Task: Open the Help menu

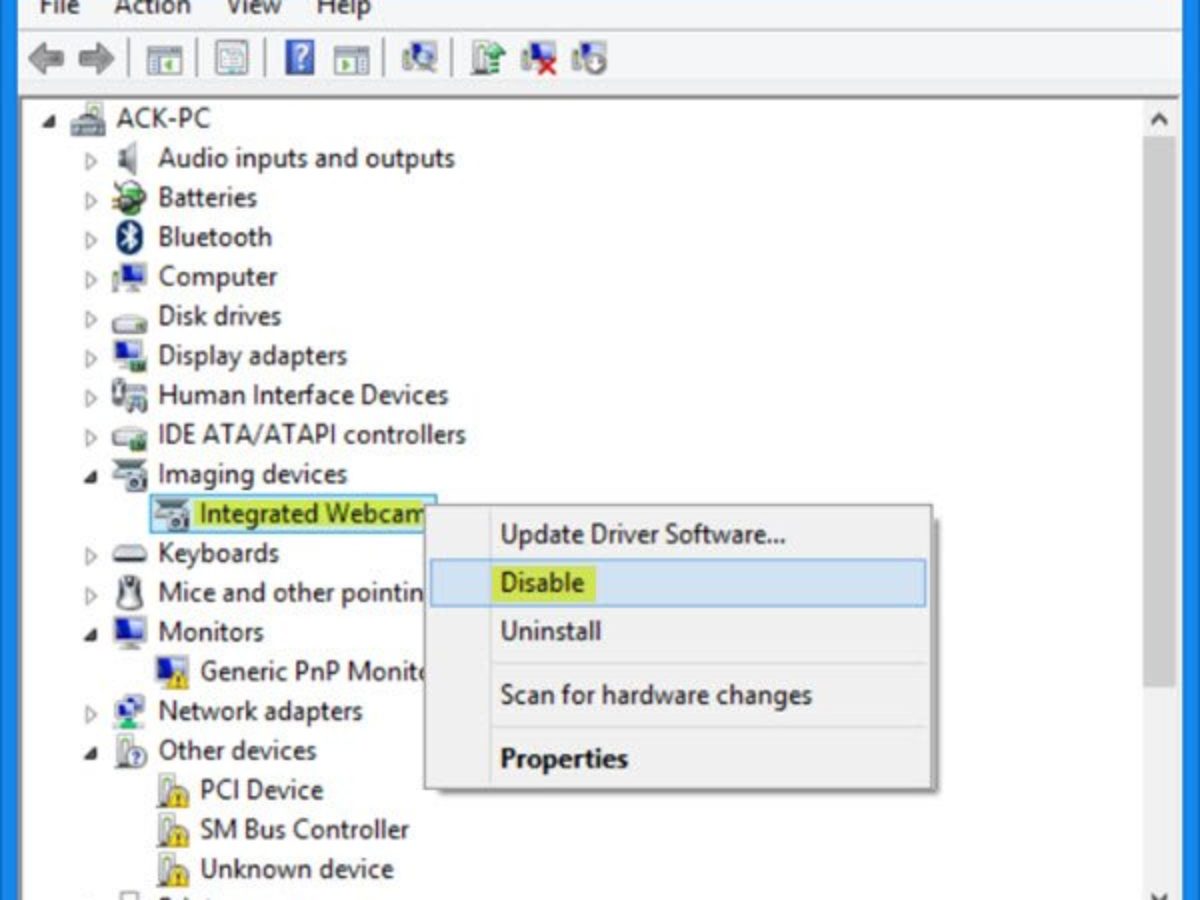Action: [344, 7]
